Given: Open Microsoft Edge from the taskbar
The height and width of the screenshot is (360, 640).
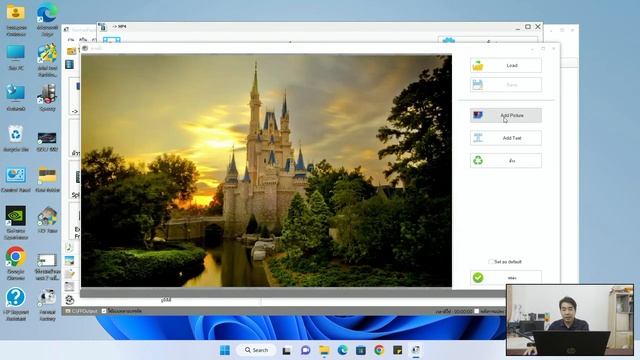Looking at the screenshot, I should (342, 350).
